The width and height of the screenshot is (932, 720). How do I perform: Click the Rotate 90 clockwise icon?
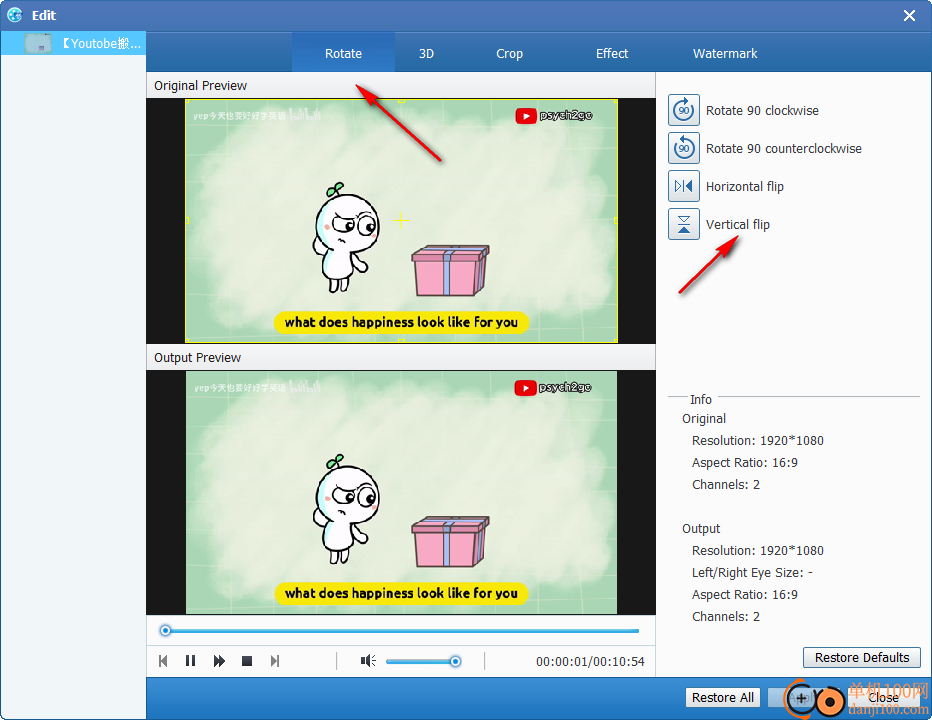[684, 111]
